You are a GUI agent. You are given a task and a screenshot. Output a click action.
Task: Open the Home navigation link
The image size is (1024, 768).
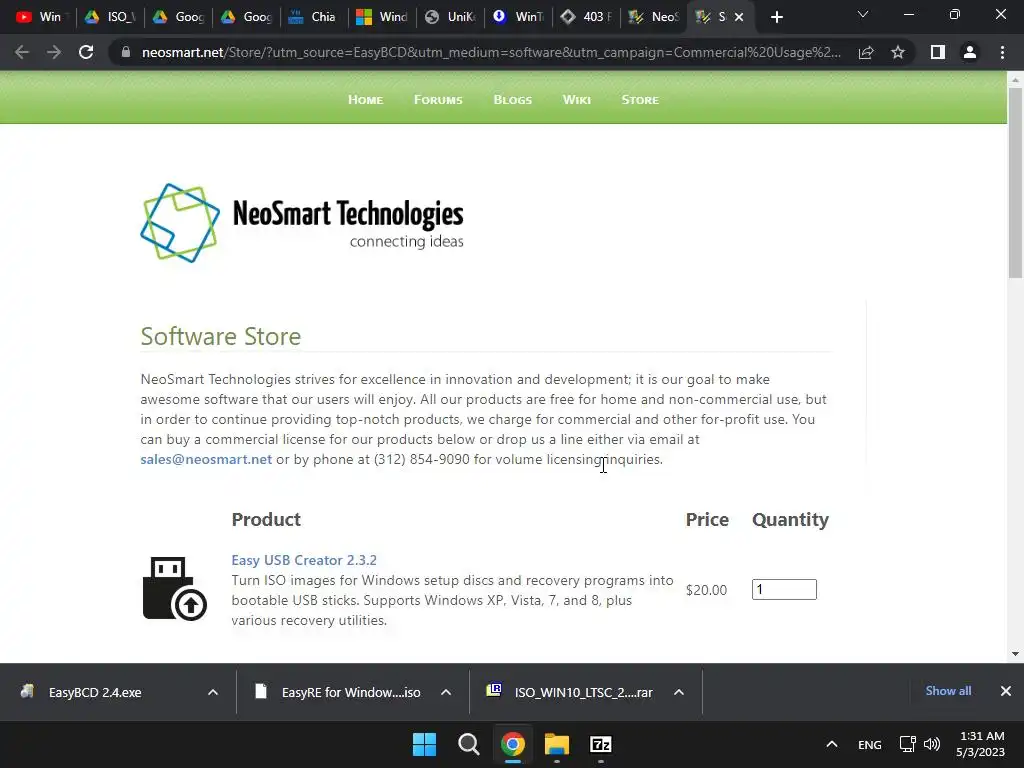365,100
